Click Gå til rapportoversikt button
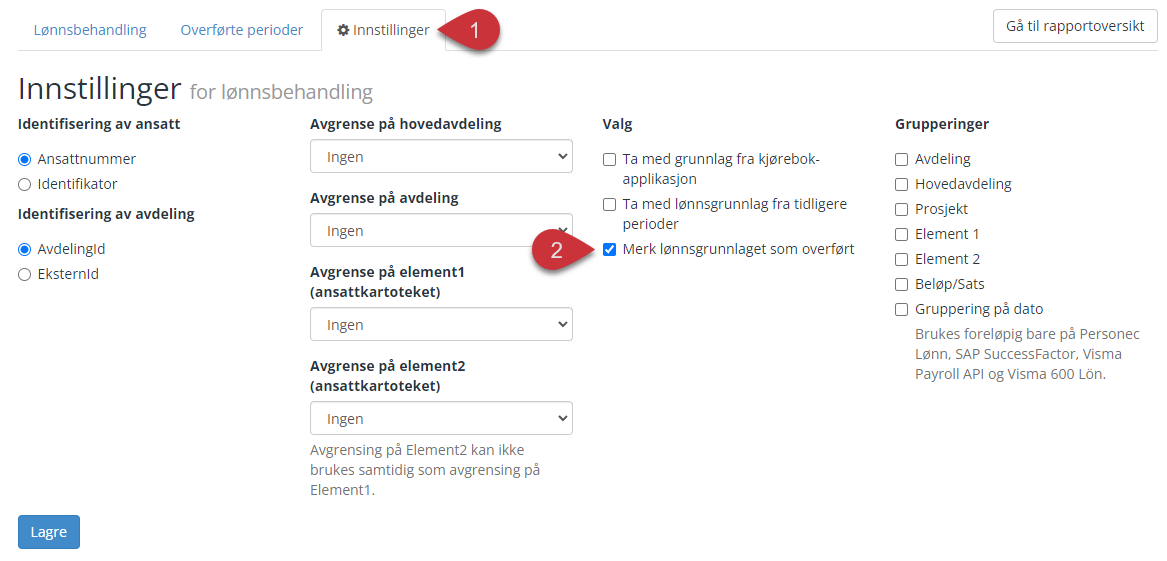Viewport: 1167px width, 561px height. (1075, 27)
